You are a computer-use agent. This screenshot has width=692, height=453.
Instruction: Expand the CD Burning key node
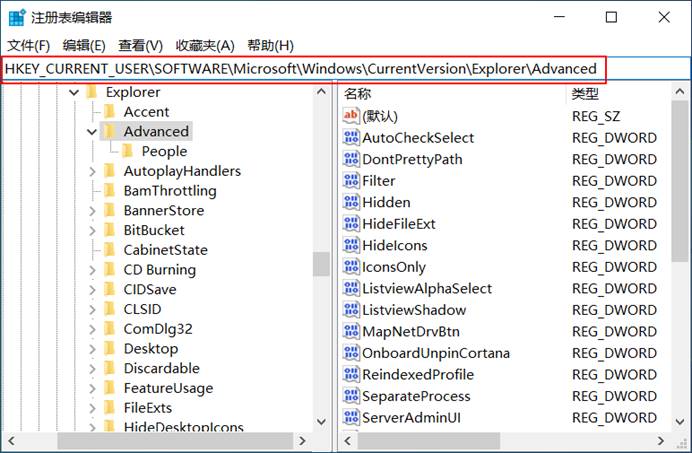(x=92, y=270)
